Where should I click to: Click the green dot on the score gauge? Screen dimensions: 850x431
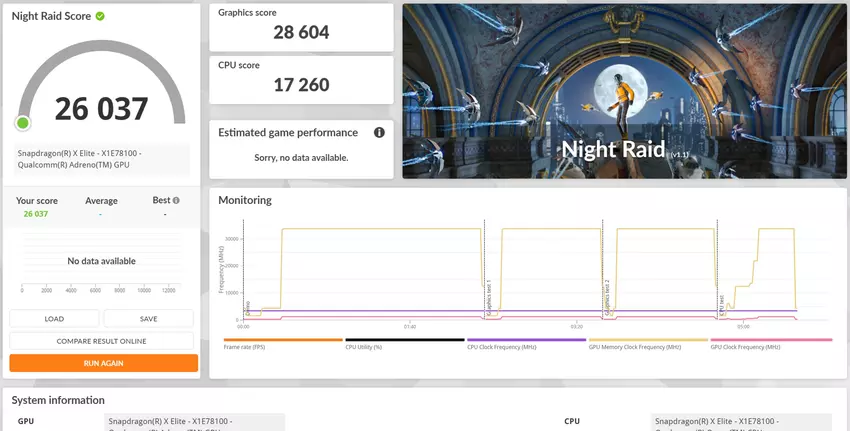[x=22, y=123]
